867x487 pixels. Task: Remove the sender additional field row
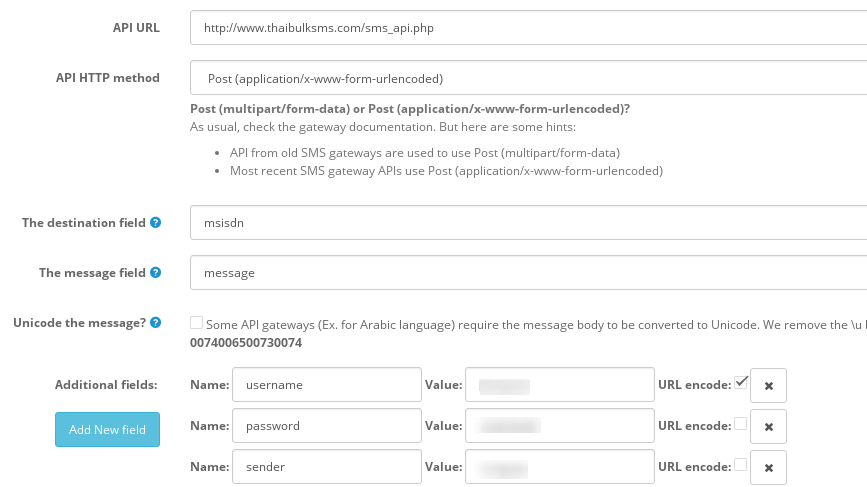click(768, 467)
